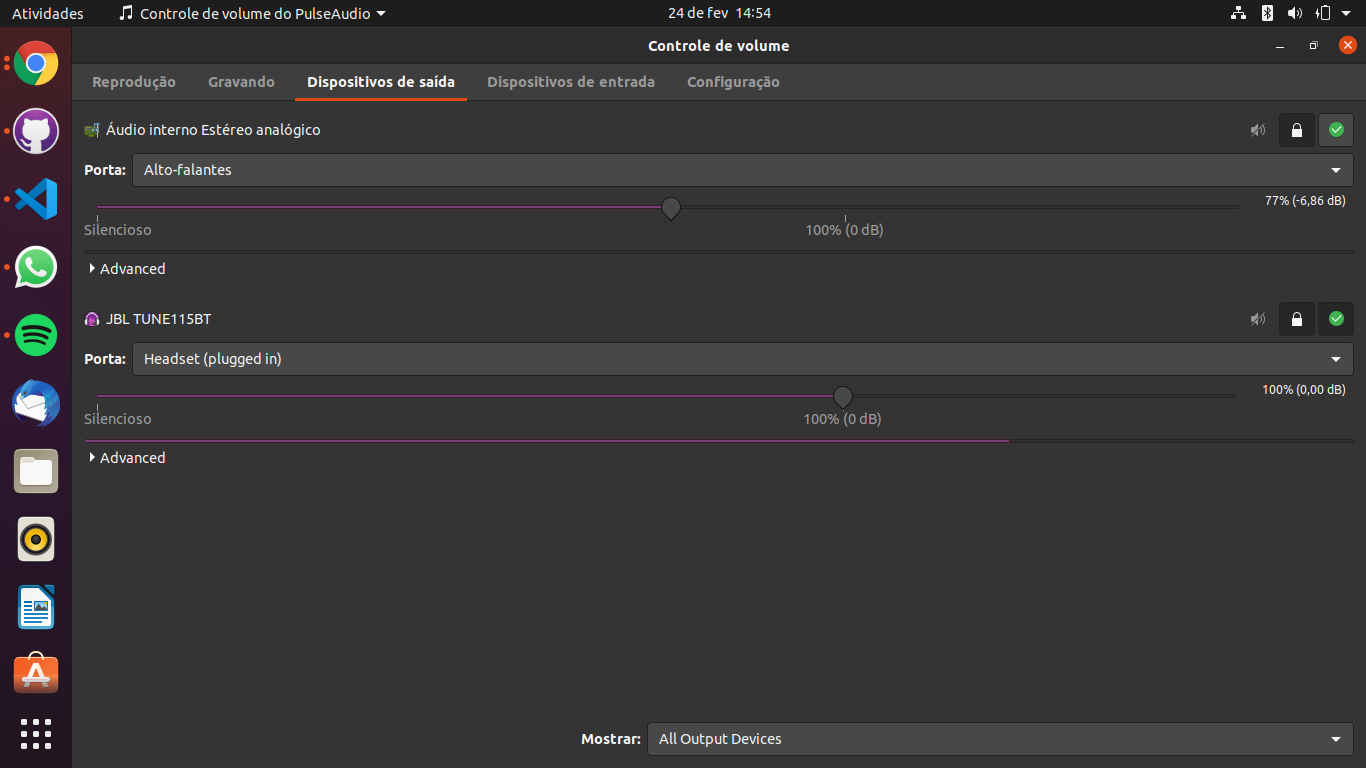Screen dimensions: 1366x768
Task: Click the Áudio interno sound card icon
Action: (x=92, y=130)
